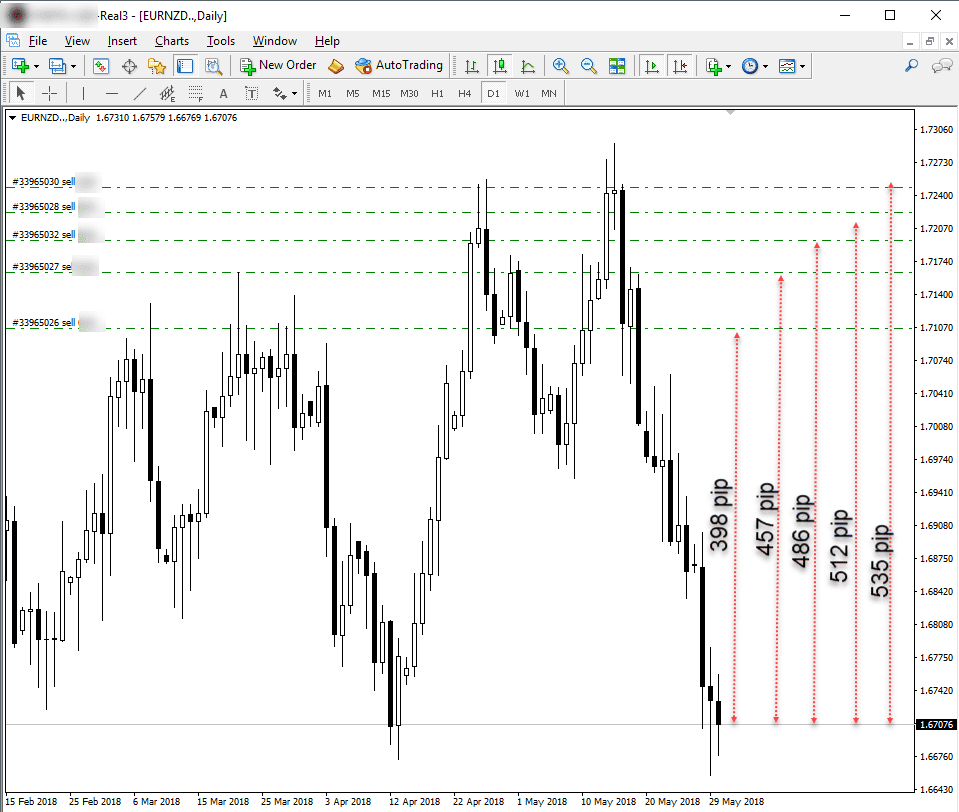Viewport: 959px width, 812px height.
Task: Open the Insert menu
Action: (122, 41)
